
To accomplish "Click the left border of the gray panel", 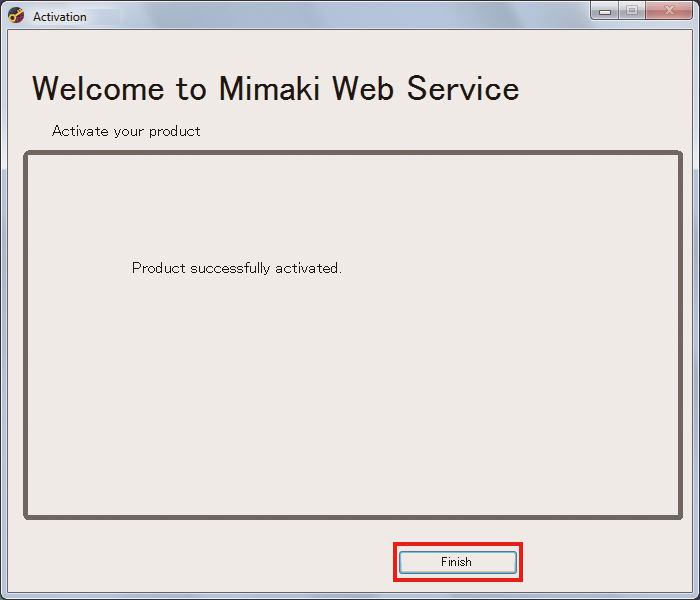I will coord(26,335).
